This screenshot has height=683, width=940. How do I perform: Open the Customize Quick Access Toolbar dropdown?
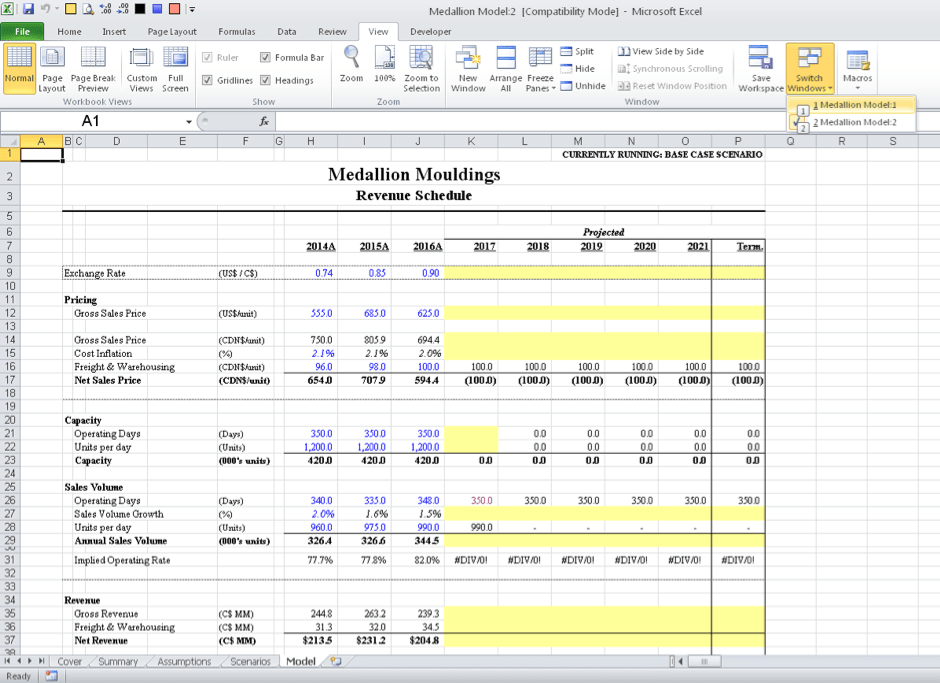point(192,9)
